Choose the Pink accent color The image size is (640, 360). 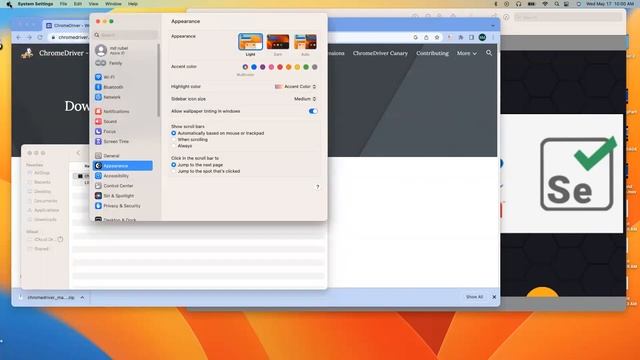tap(271, 67)
